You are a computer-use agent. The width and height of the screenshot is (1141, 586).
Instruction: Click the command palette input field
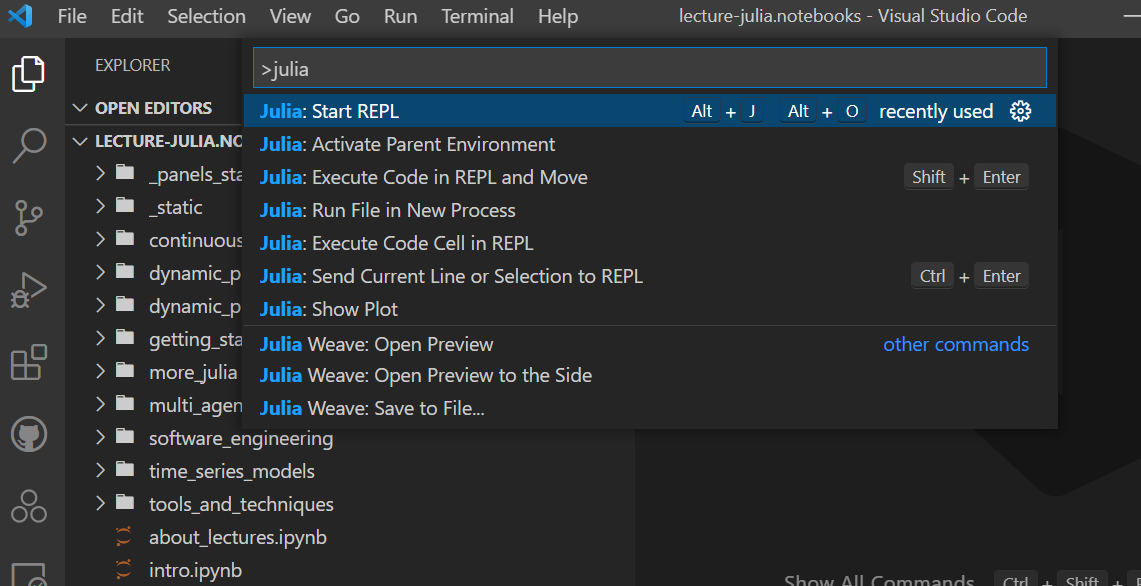pos(649,69)
